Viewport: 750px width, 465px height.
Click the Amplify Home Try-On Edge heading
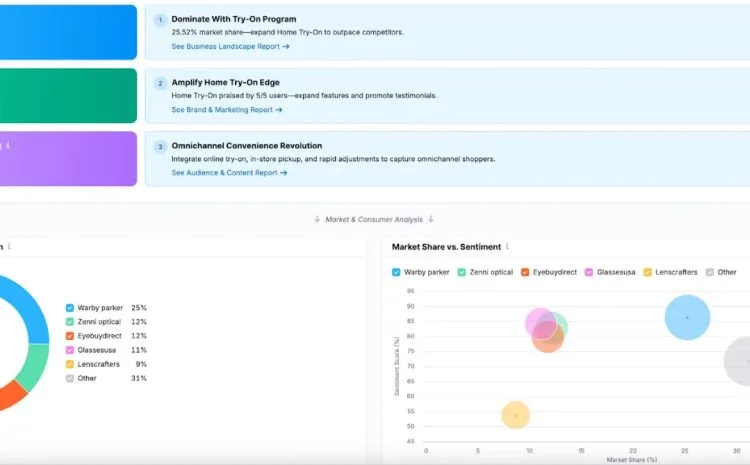click(x=225, y=82)
